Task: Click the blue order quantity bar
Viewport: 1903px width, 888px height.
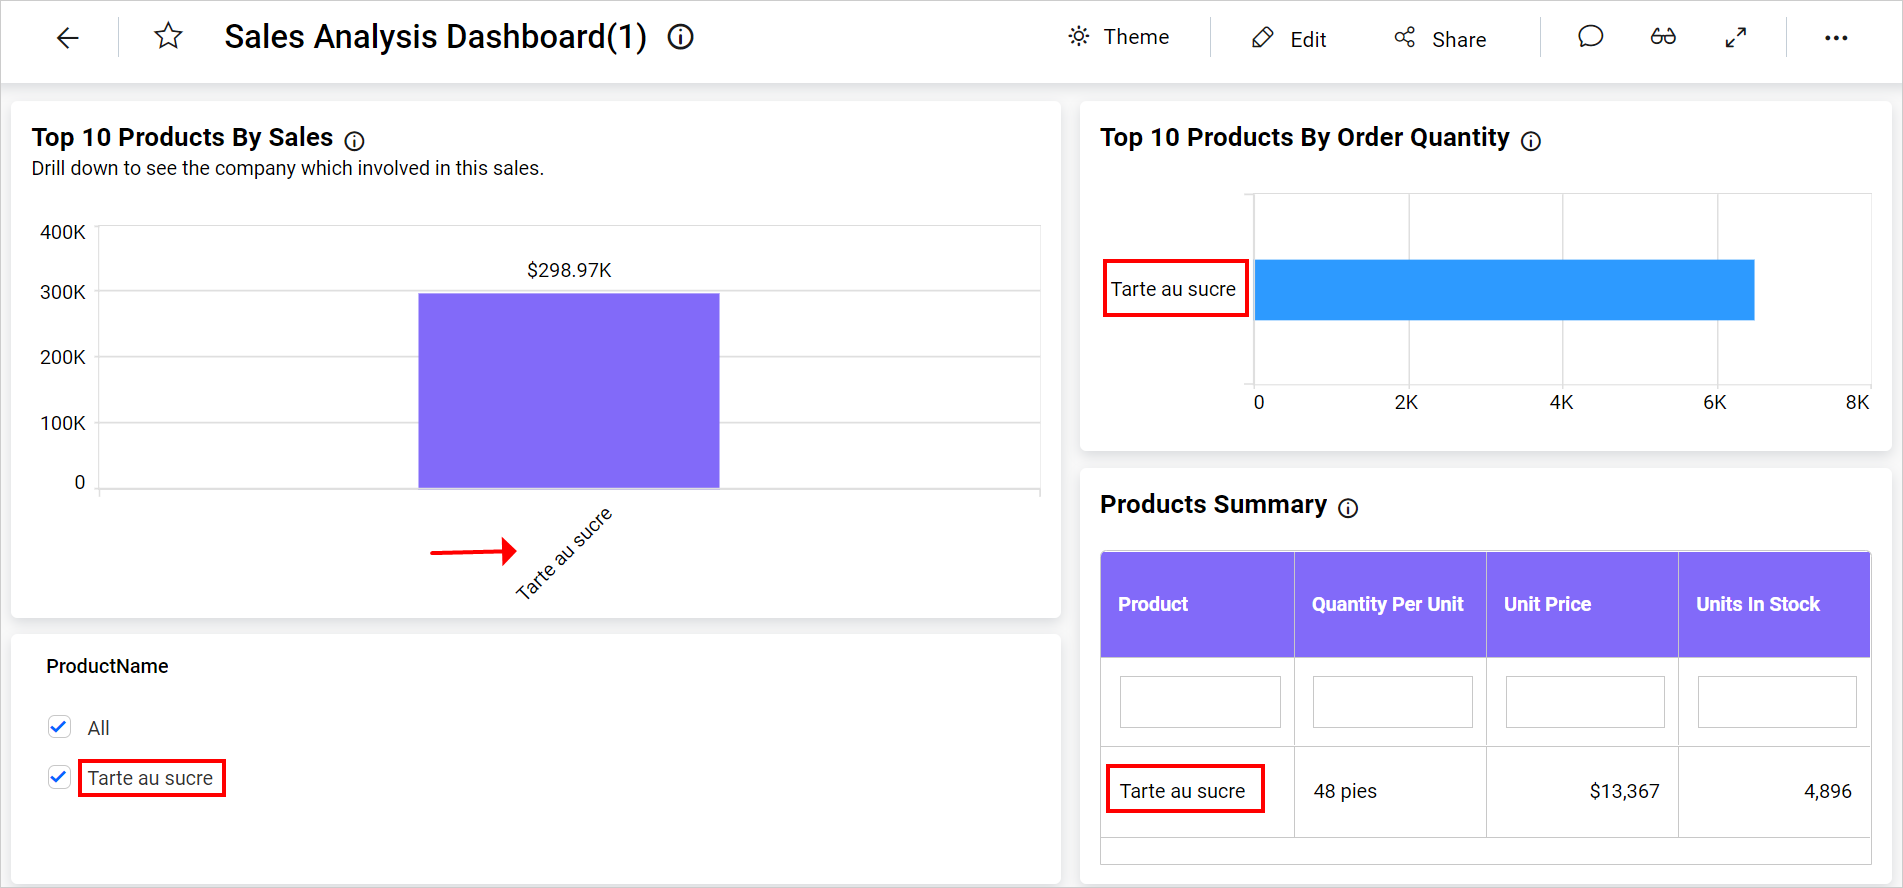Action: 1504,290
